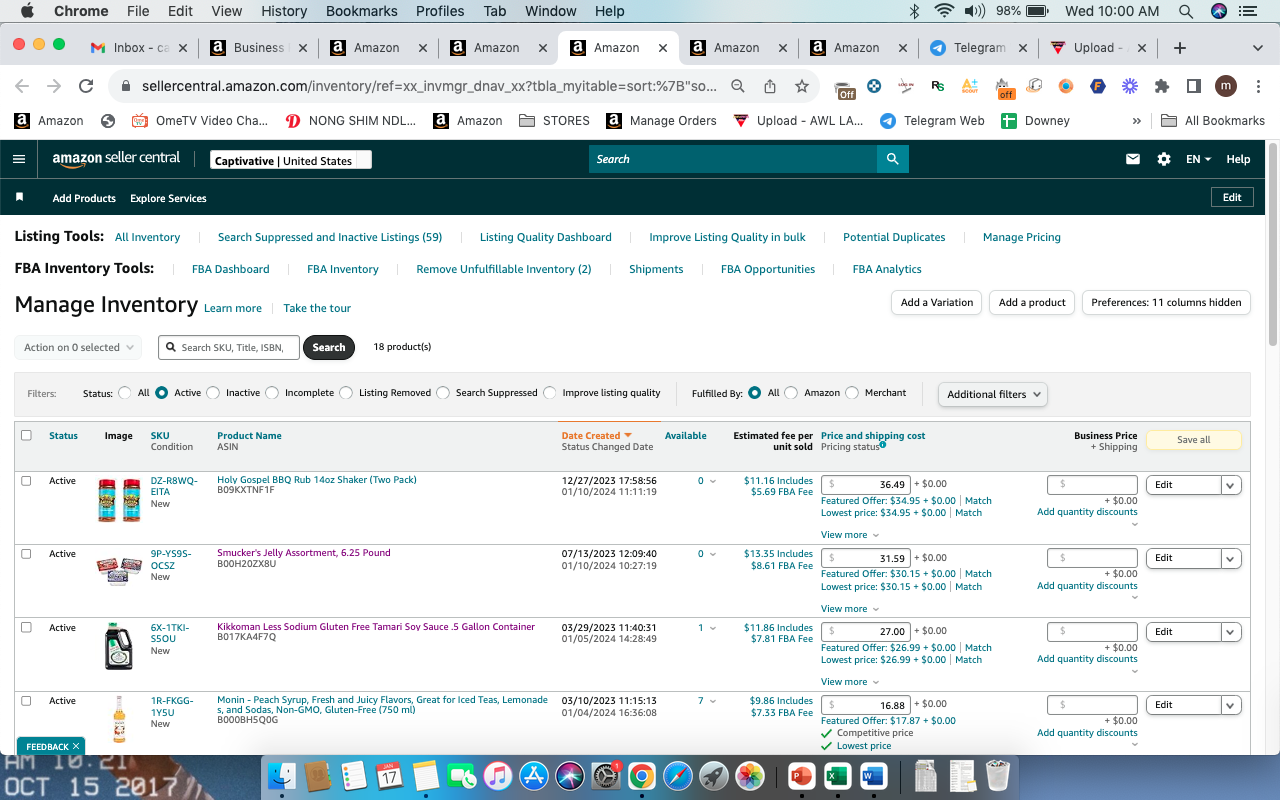
Task: Click the SKU search input field
Action: [229, 347]
